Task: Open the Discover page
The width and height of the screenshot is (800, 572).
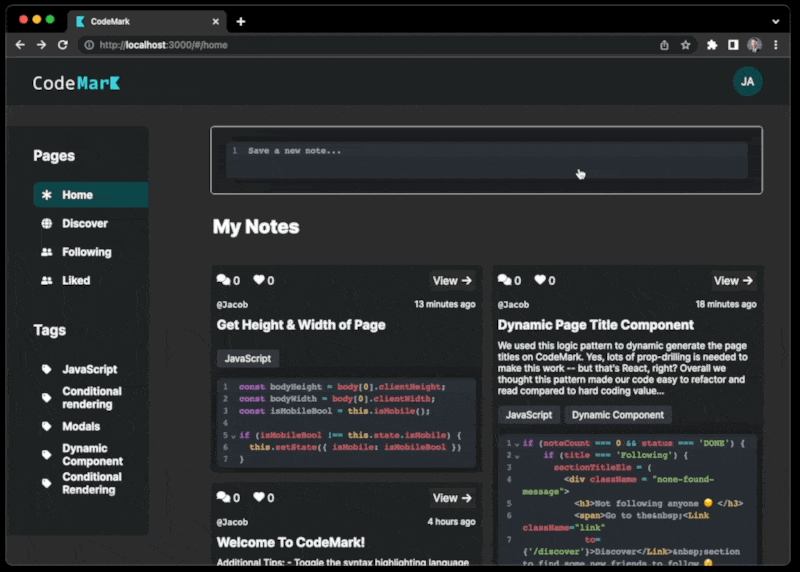Action: coord(85,223)
